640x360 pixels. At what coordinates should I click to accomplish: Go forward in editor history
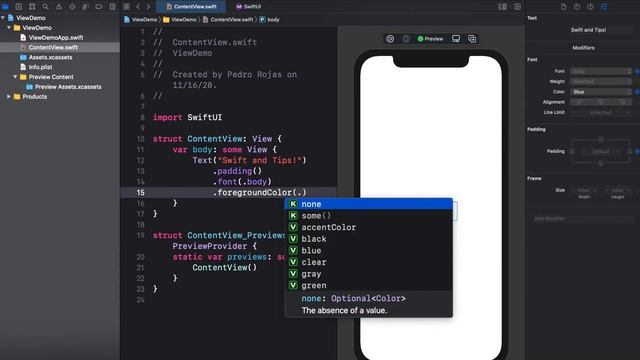coord(148,7)
